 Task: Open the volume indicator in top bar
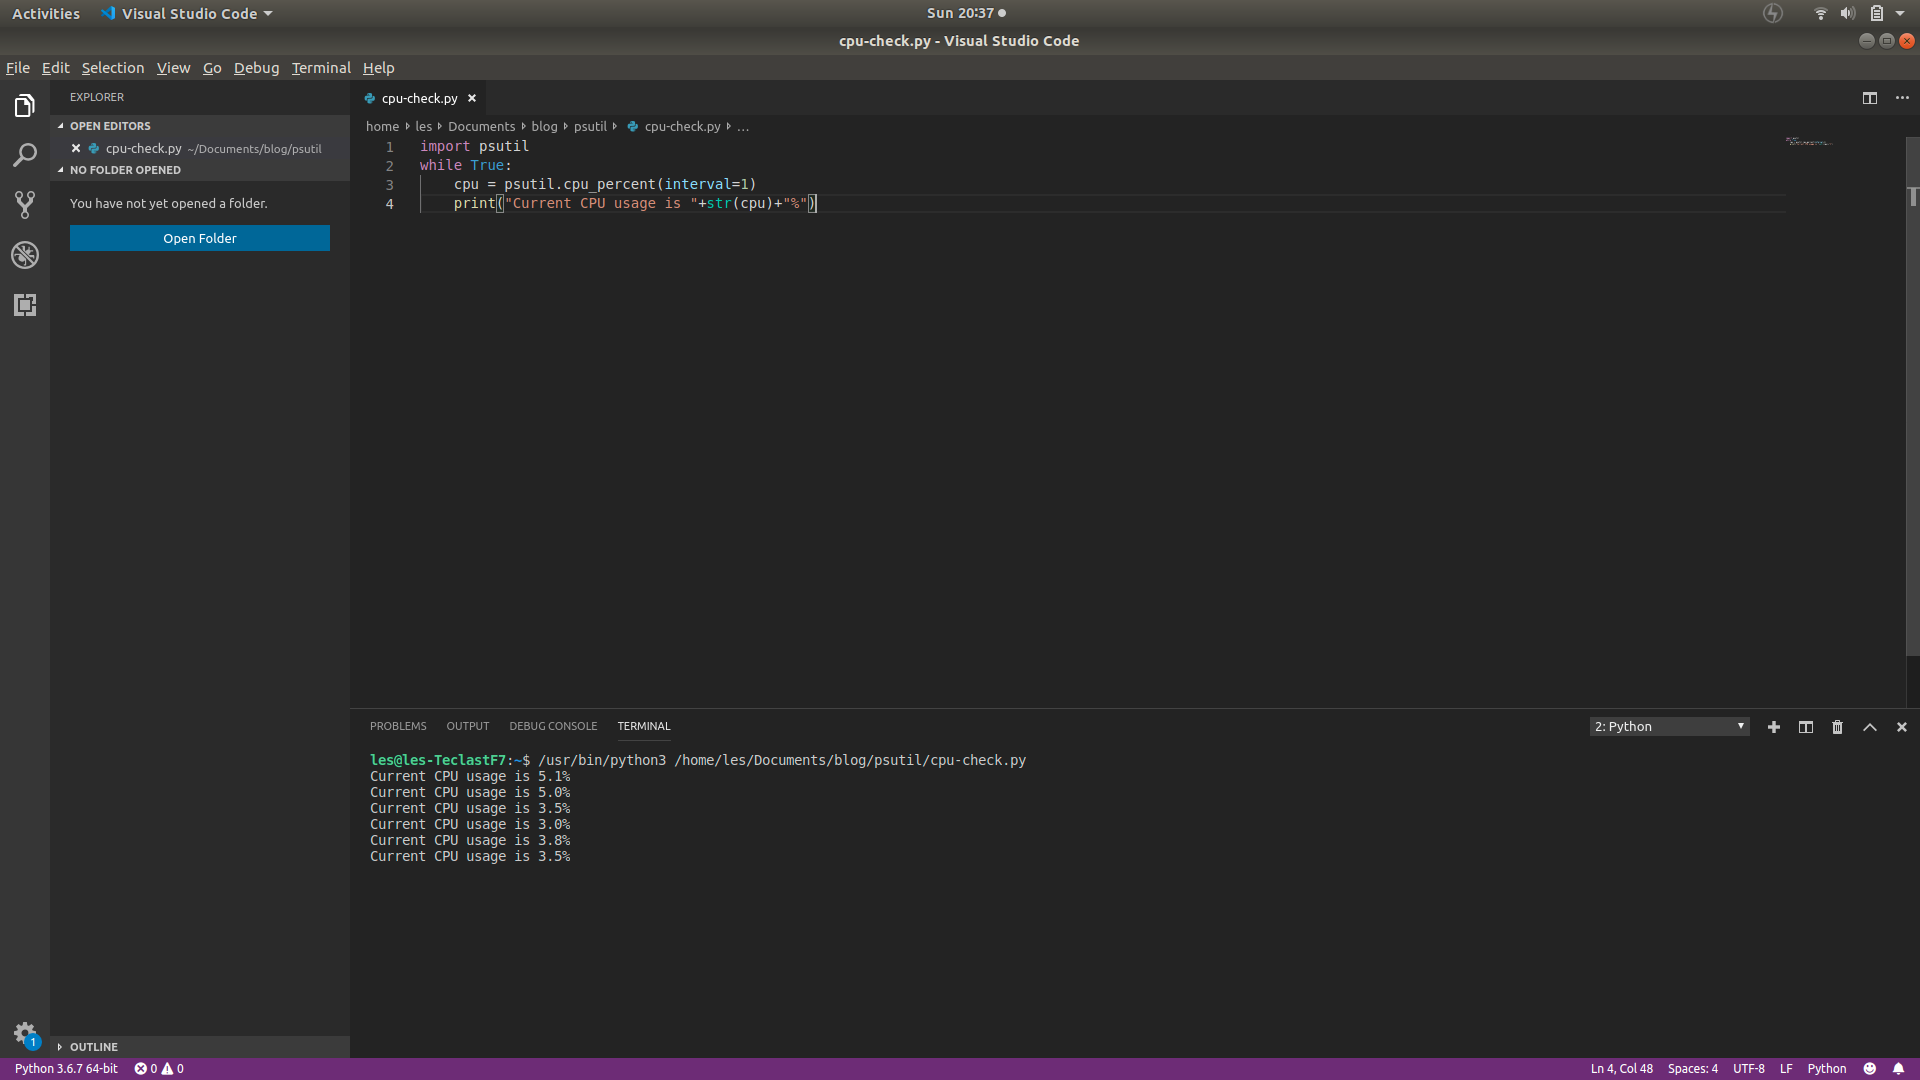[1848, 13]
